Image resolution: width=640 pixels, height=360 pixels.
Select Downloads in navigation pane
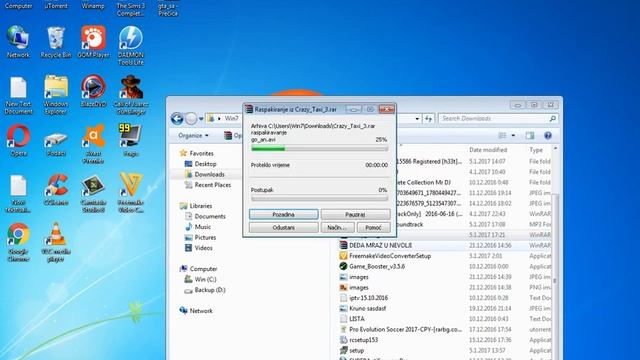coord(209,174)
